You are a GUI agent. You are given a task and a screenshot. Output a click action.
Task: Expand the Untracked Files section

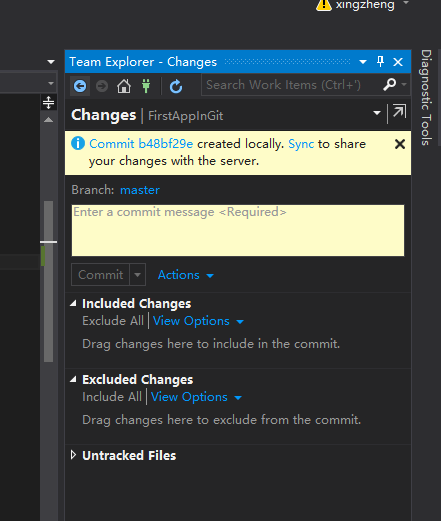73,455
